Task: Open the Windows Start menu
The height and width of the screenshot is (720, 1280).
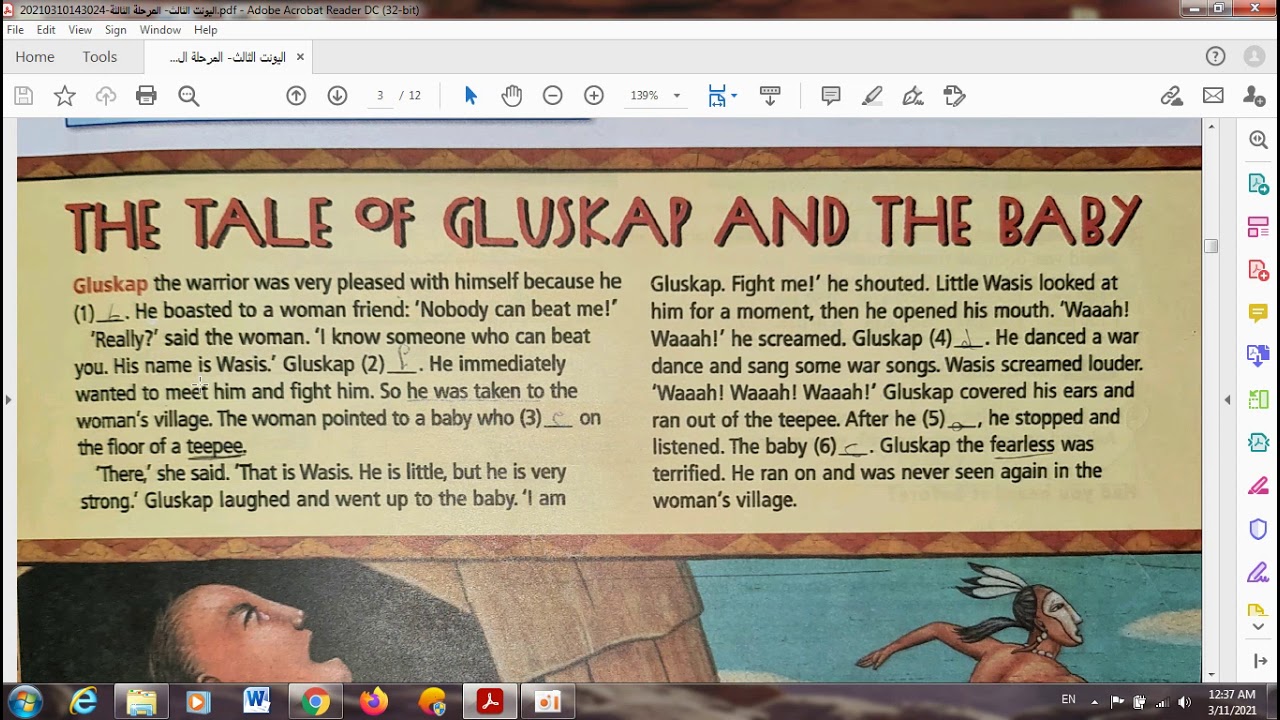Action: pos(24,701)
